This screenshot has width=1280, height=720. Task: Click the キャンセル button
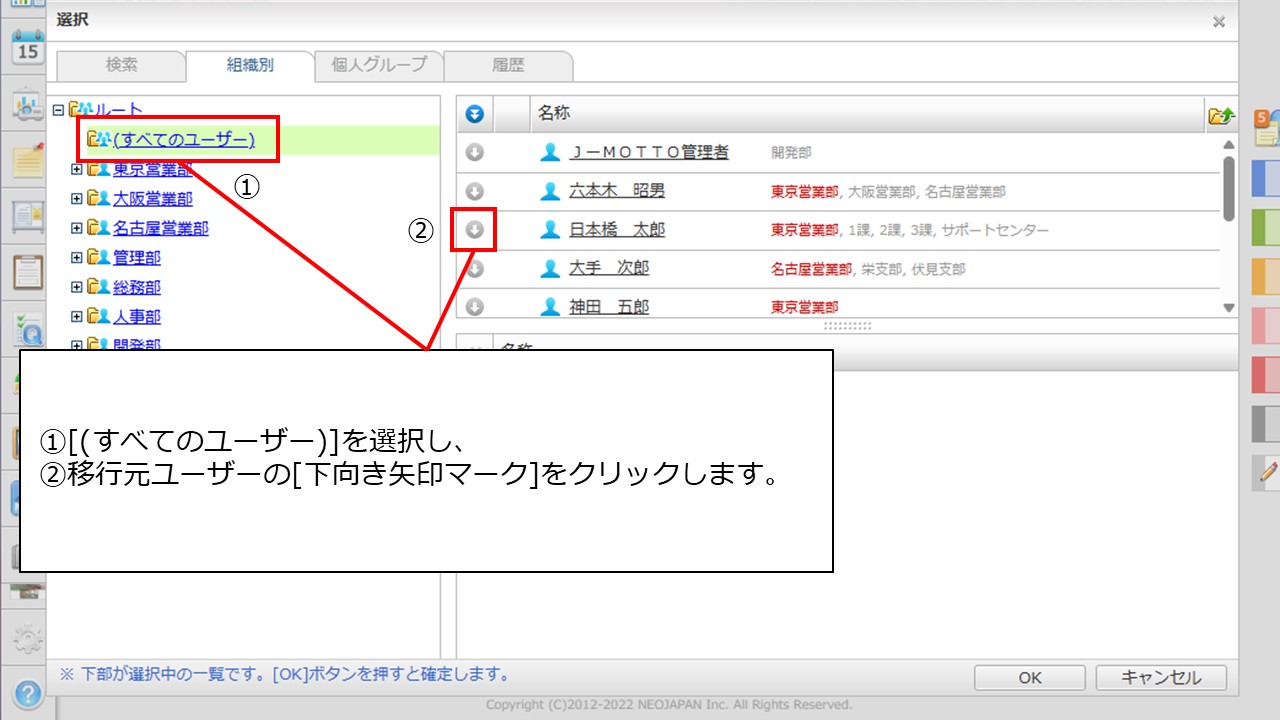coord(1161,677)
